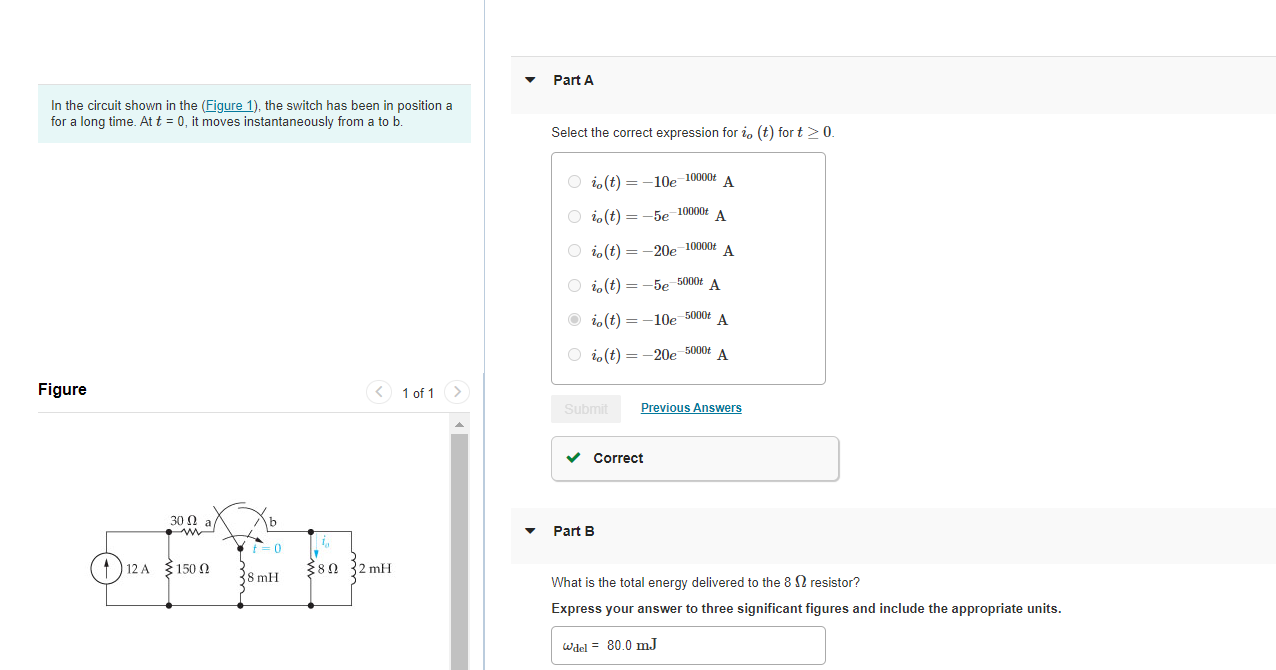Click the right arrow in figure navigation
The width and height of the screenshot is (1276, 670).
[x=456, y=392]
